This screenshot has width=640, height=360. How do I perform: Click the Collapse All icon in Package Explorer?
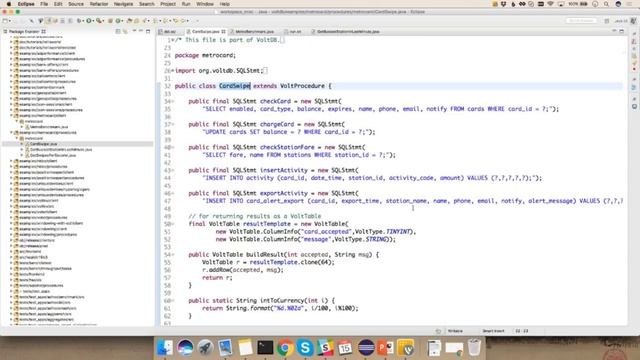pyautogui.click(x=118, y=31)
